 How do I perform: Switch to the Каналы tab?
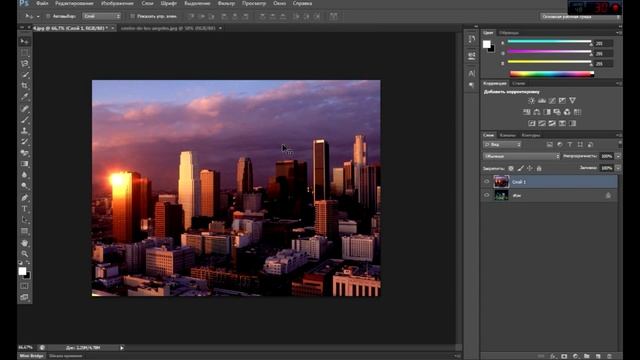pos(508,135)
